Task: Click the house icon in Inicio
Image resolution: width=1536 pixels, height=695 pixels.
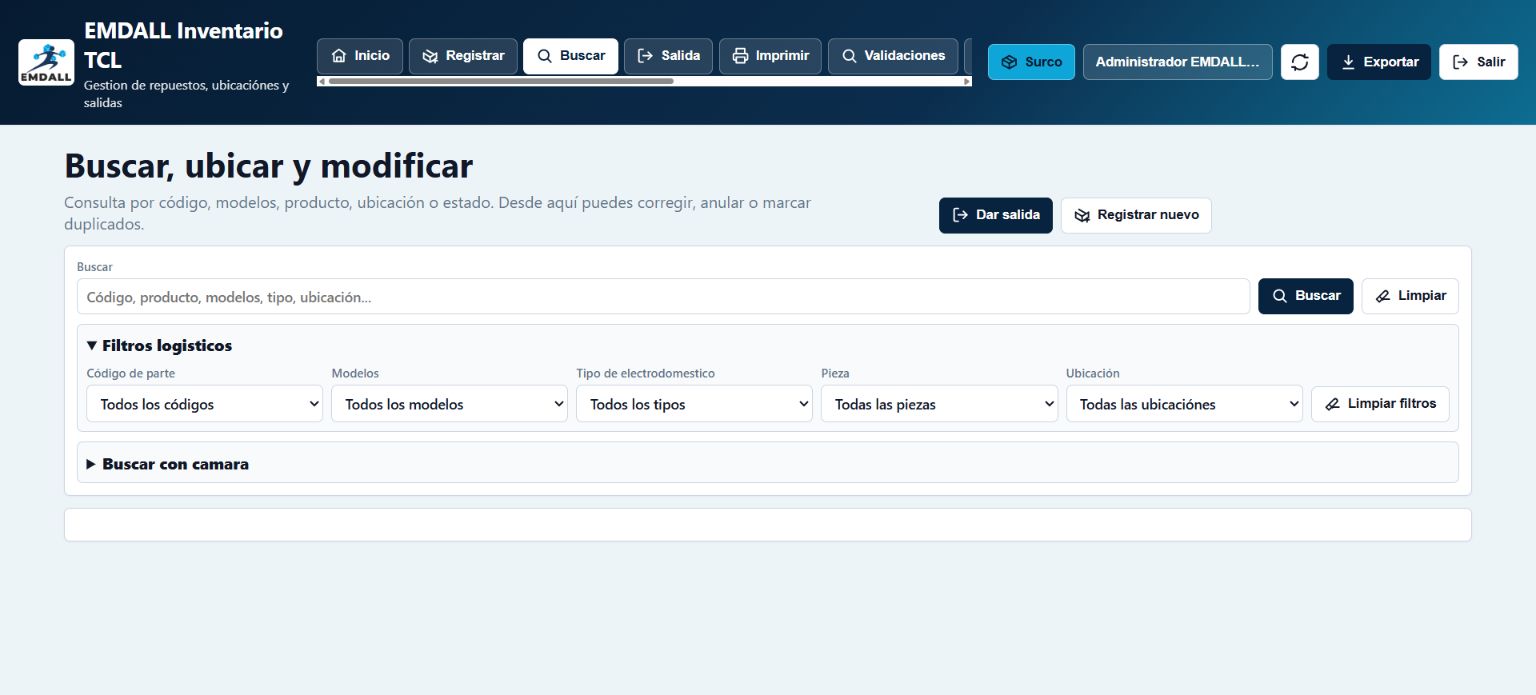Action: tap(339, 56)
